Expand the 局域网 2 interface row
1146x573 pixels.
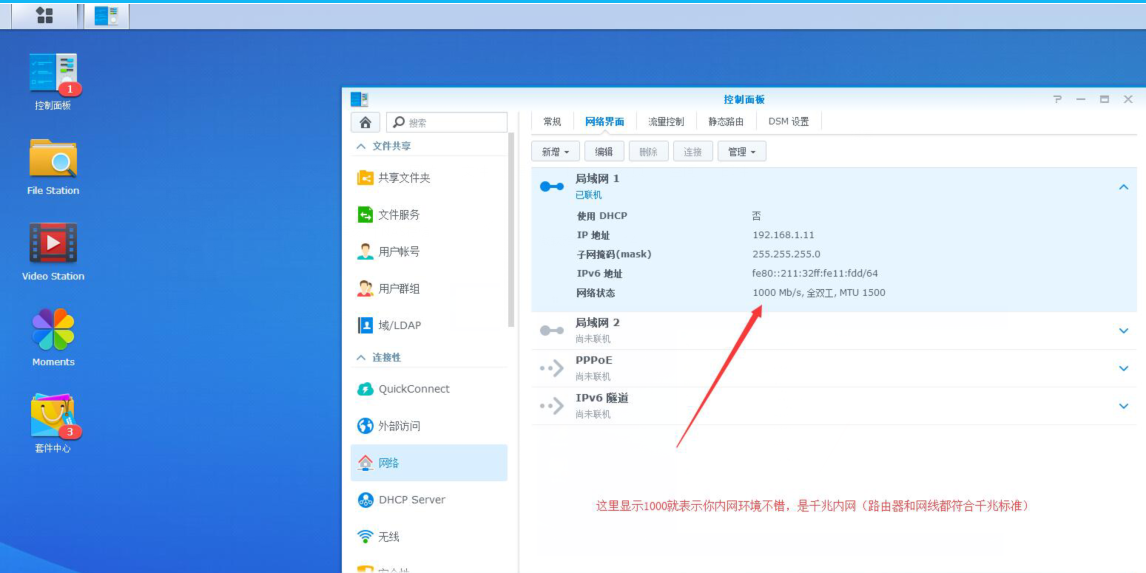[1123, 331]
